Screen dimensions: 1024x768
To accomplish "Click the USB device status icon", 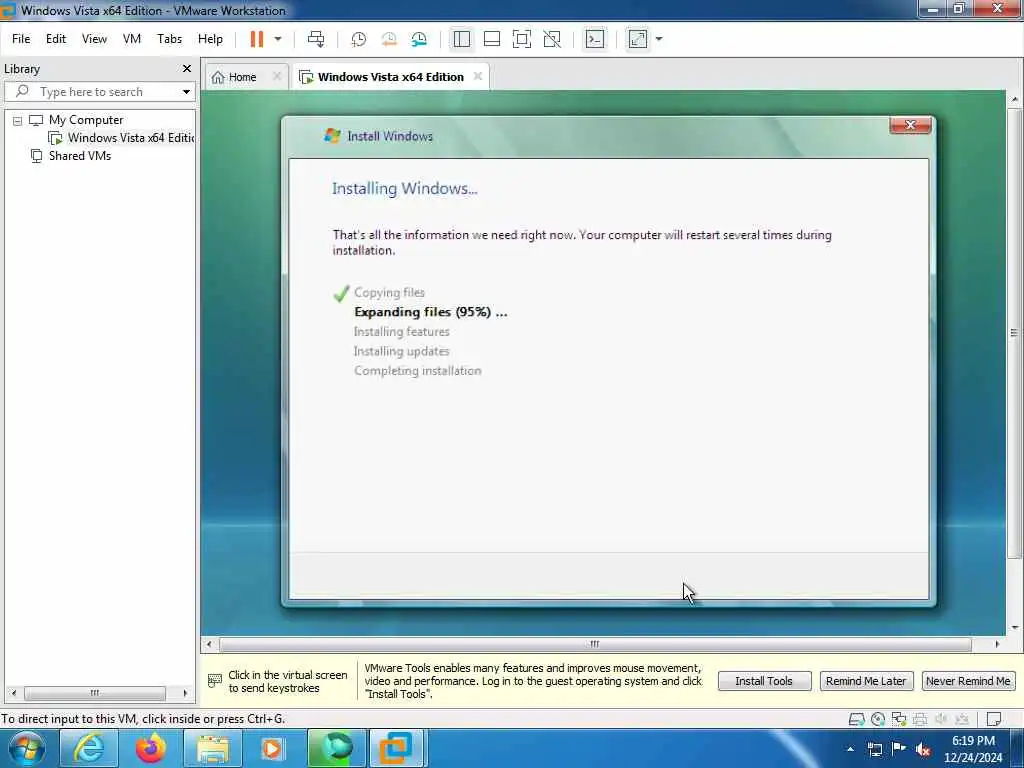I will [x=962, y=720].
